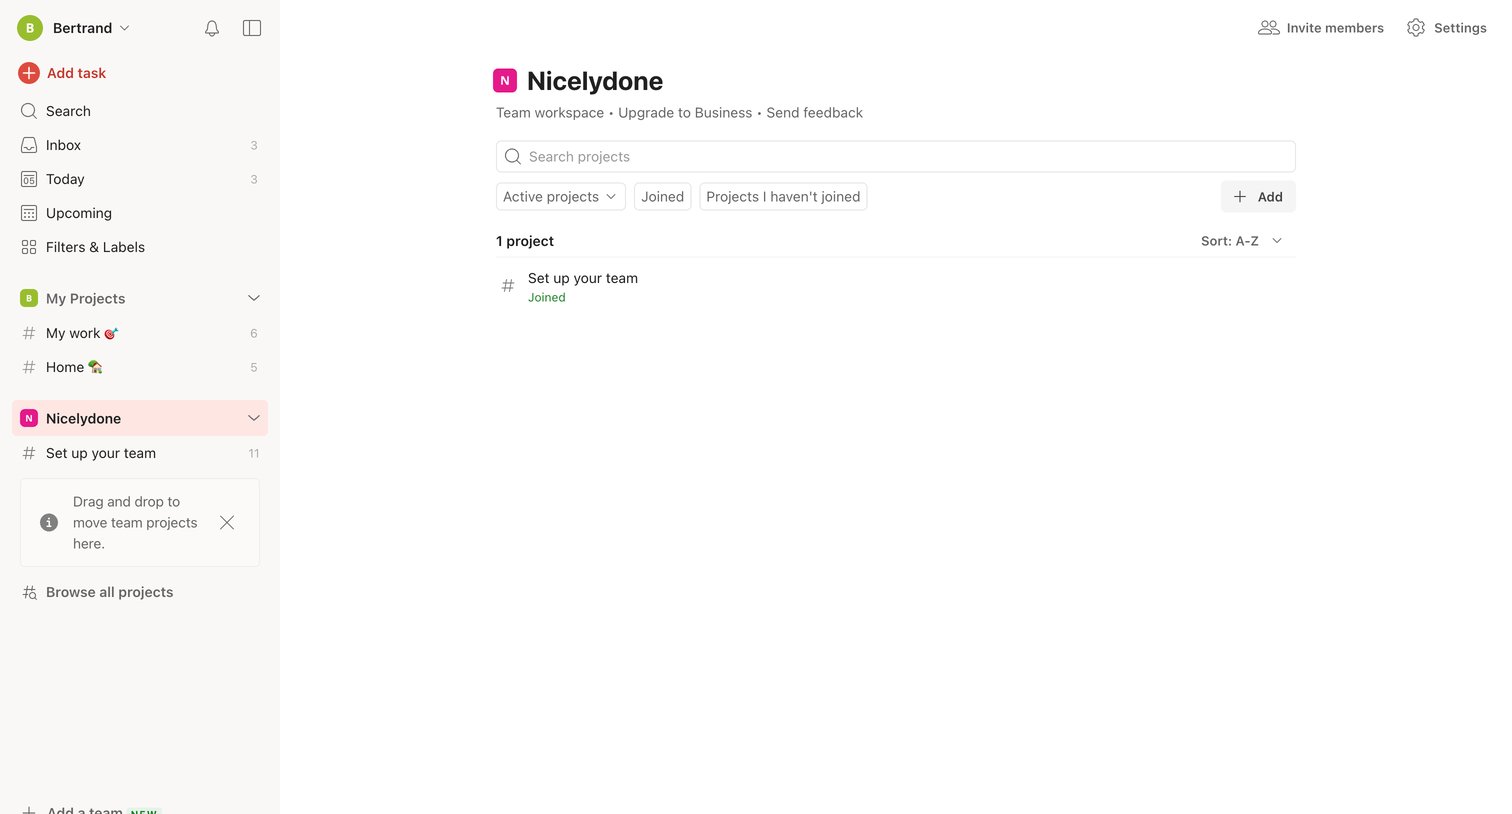Toggle Projects I haven't joined filter
The height and width of the screenshot is (814, 1512).
(x=783, y=197)
